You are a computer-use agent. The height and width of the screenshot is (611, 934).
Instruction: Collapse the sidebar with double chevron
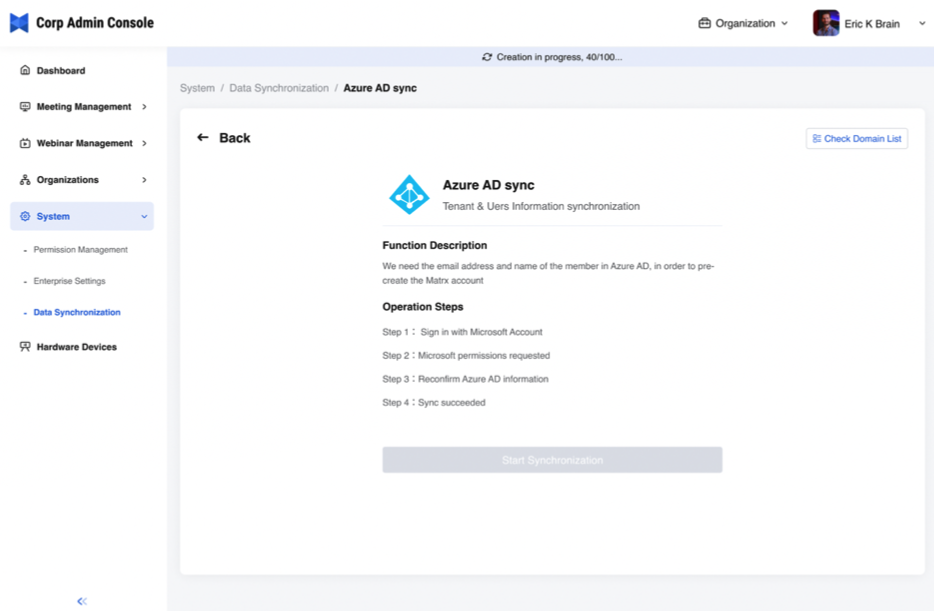[x=82, y=601]
